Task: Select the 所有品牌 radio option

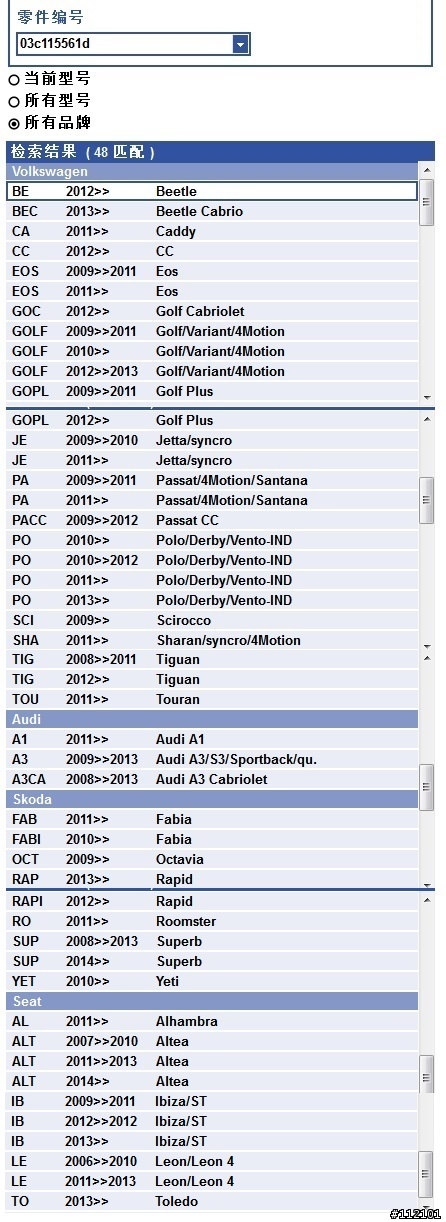Action: (x=14, y=123)
